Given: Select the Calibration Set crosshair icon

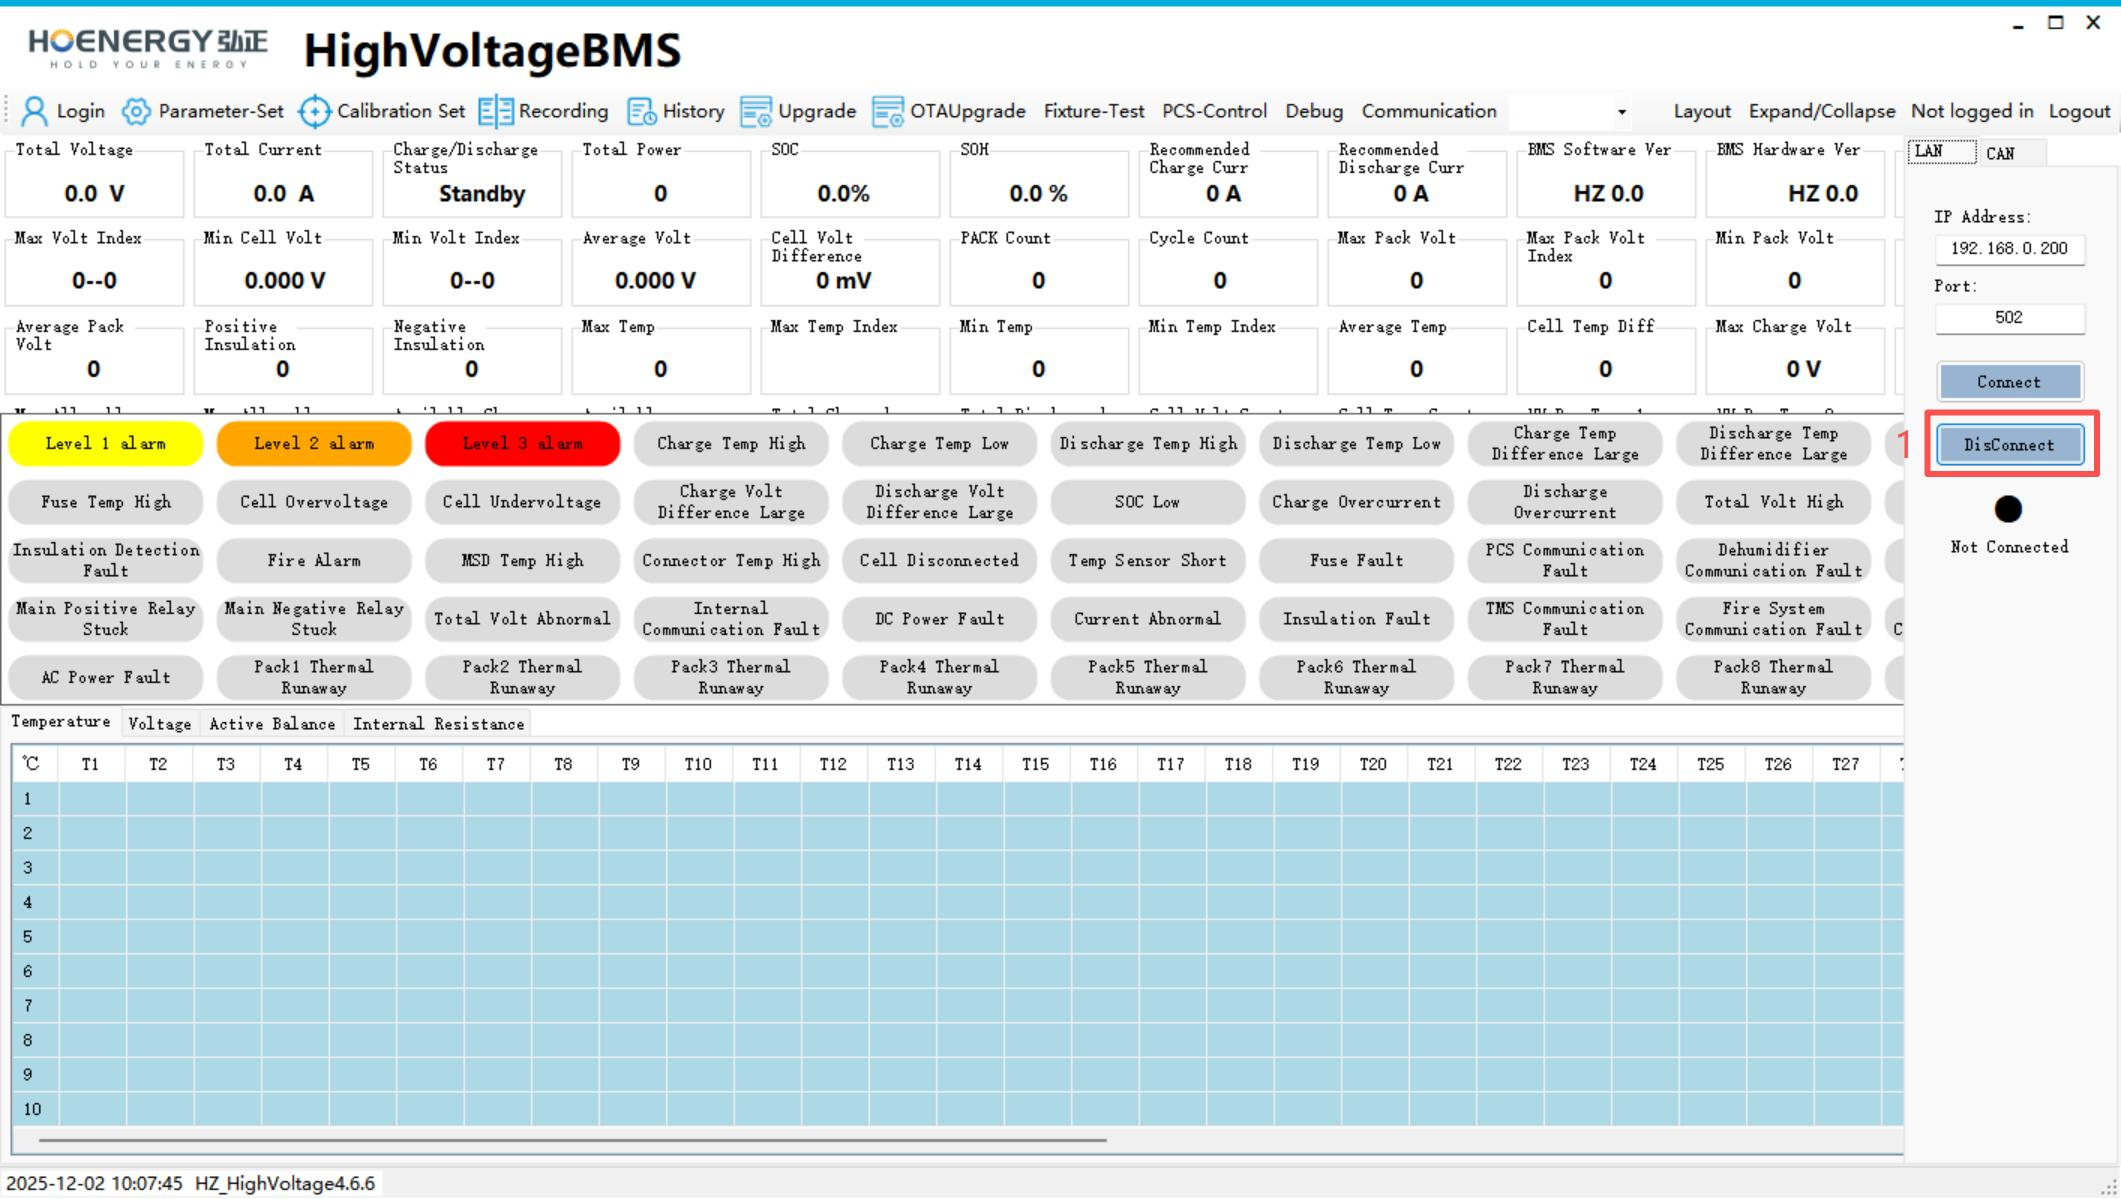Looking at the screenshot, I should 315,111.
